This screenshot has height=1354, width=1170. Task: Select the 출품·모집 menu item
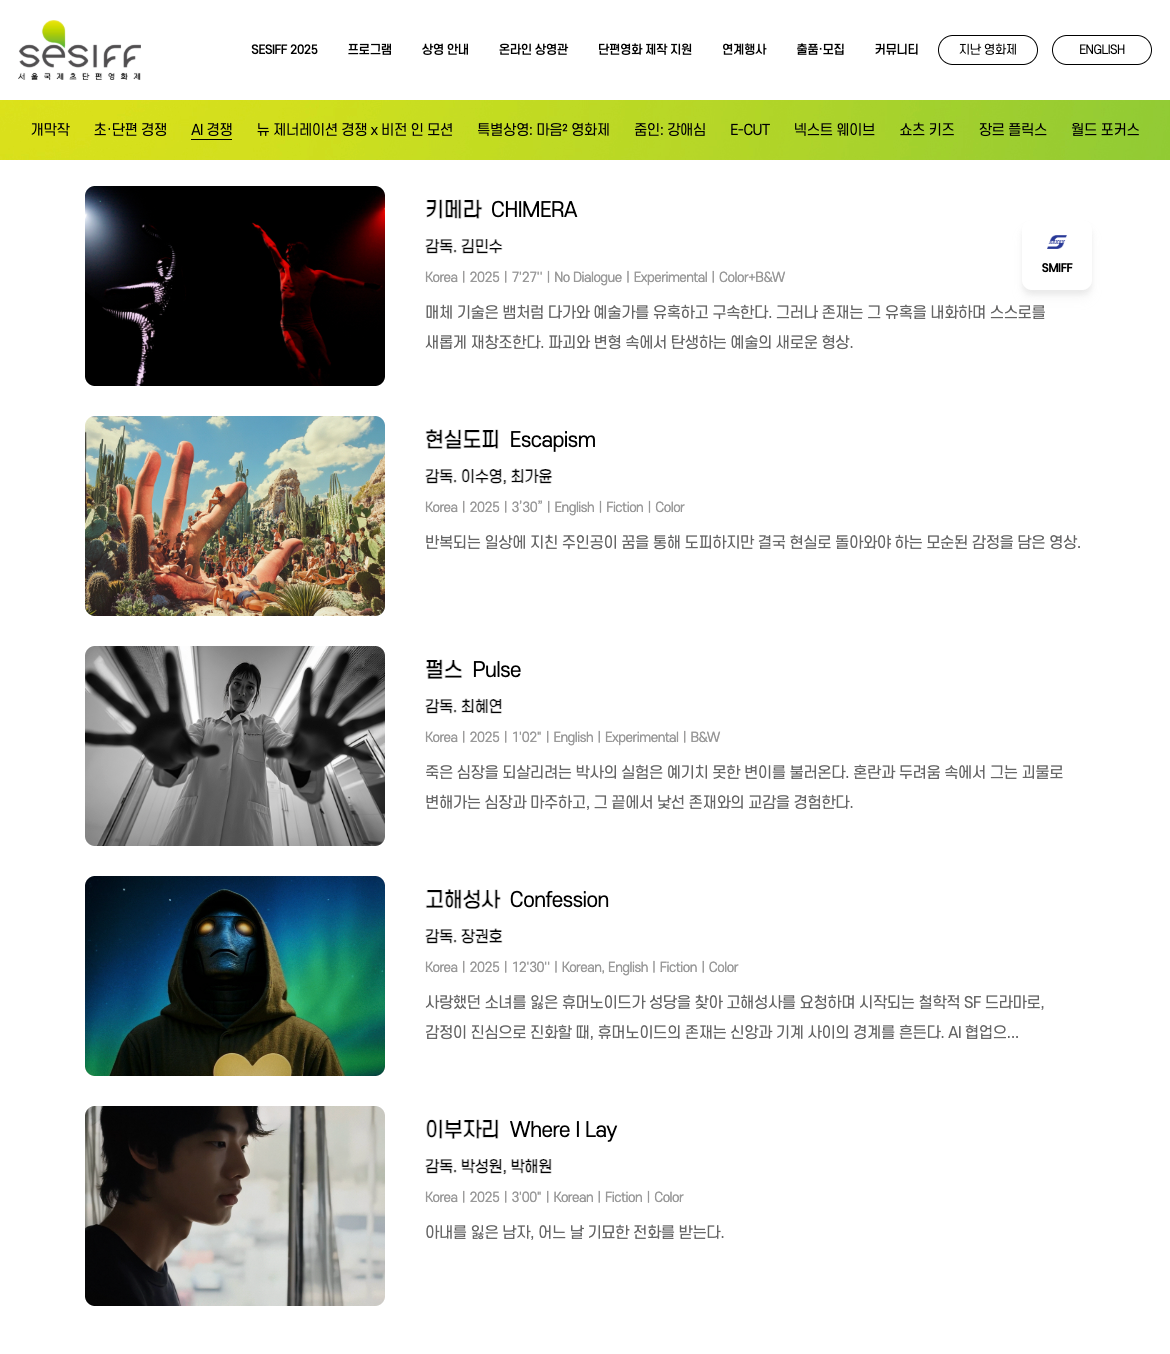pyautogui.click(x=820, y=49)
